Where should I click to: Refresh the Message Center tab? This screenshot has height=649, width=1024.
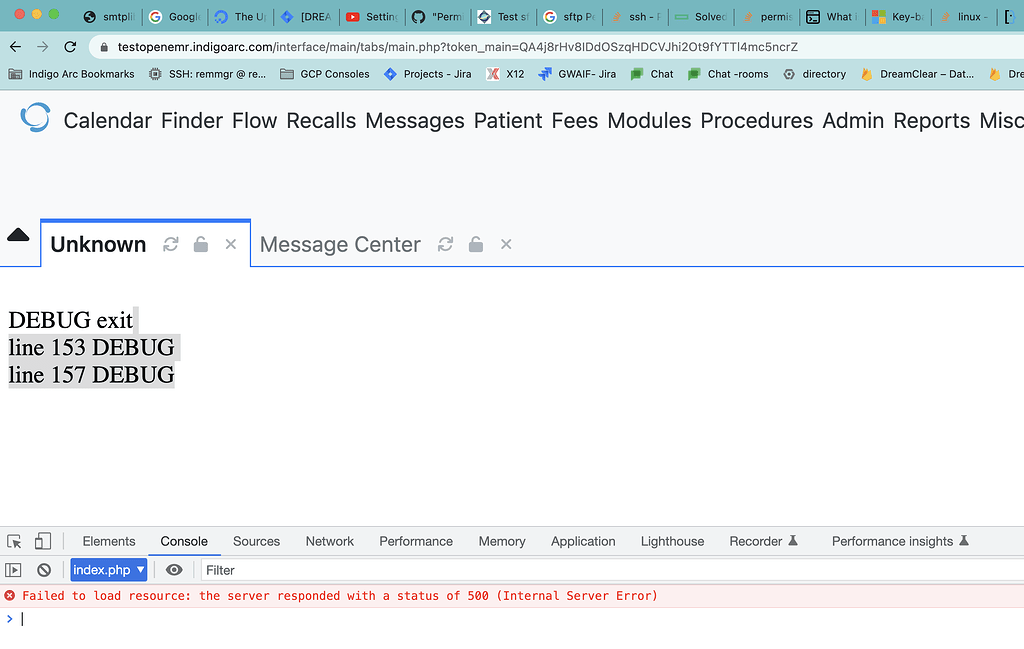(x=445, y=244)
